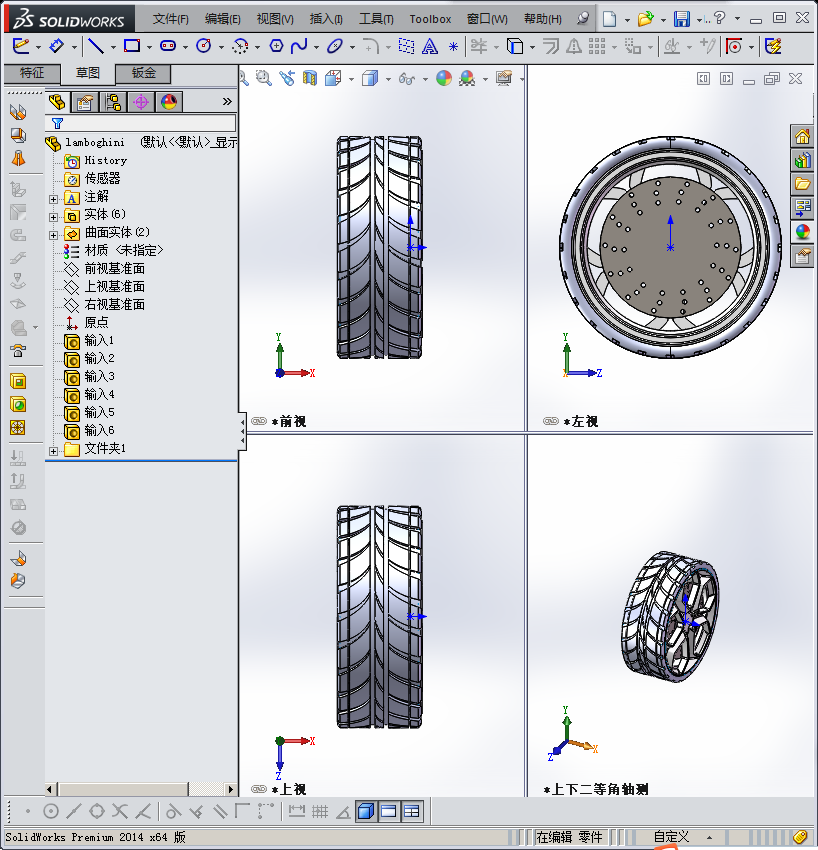
Task: Open the Line tool dropdown arrow
Action: tap(113, 48)
